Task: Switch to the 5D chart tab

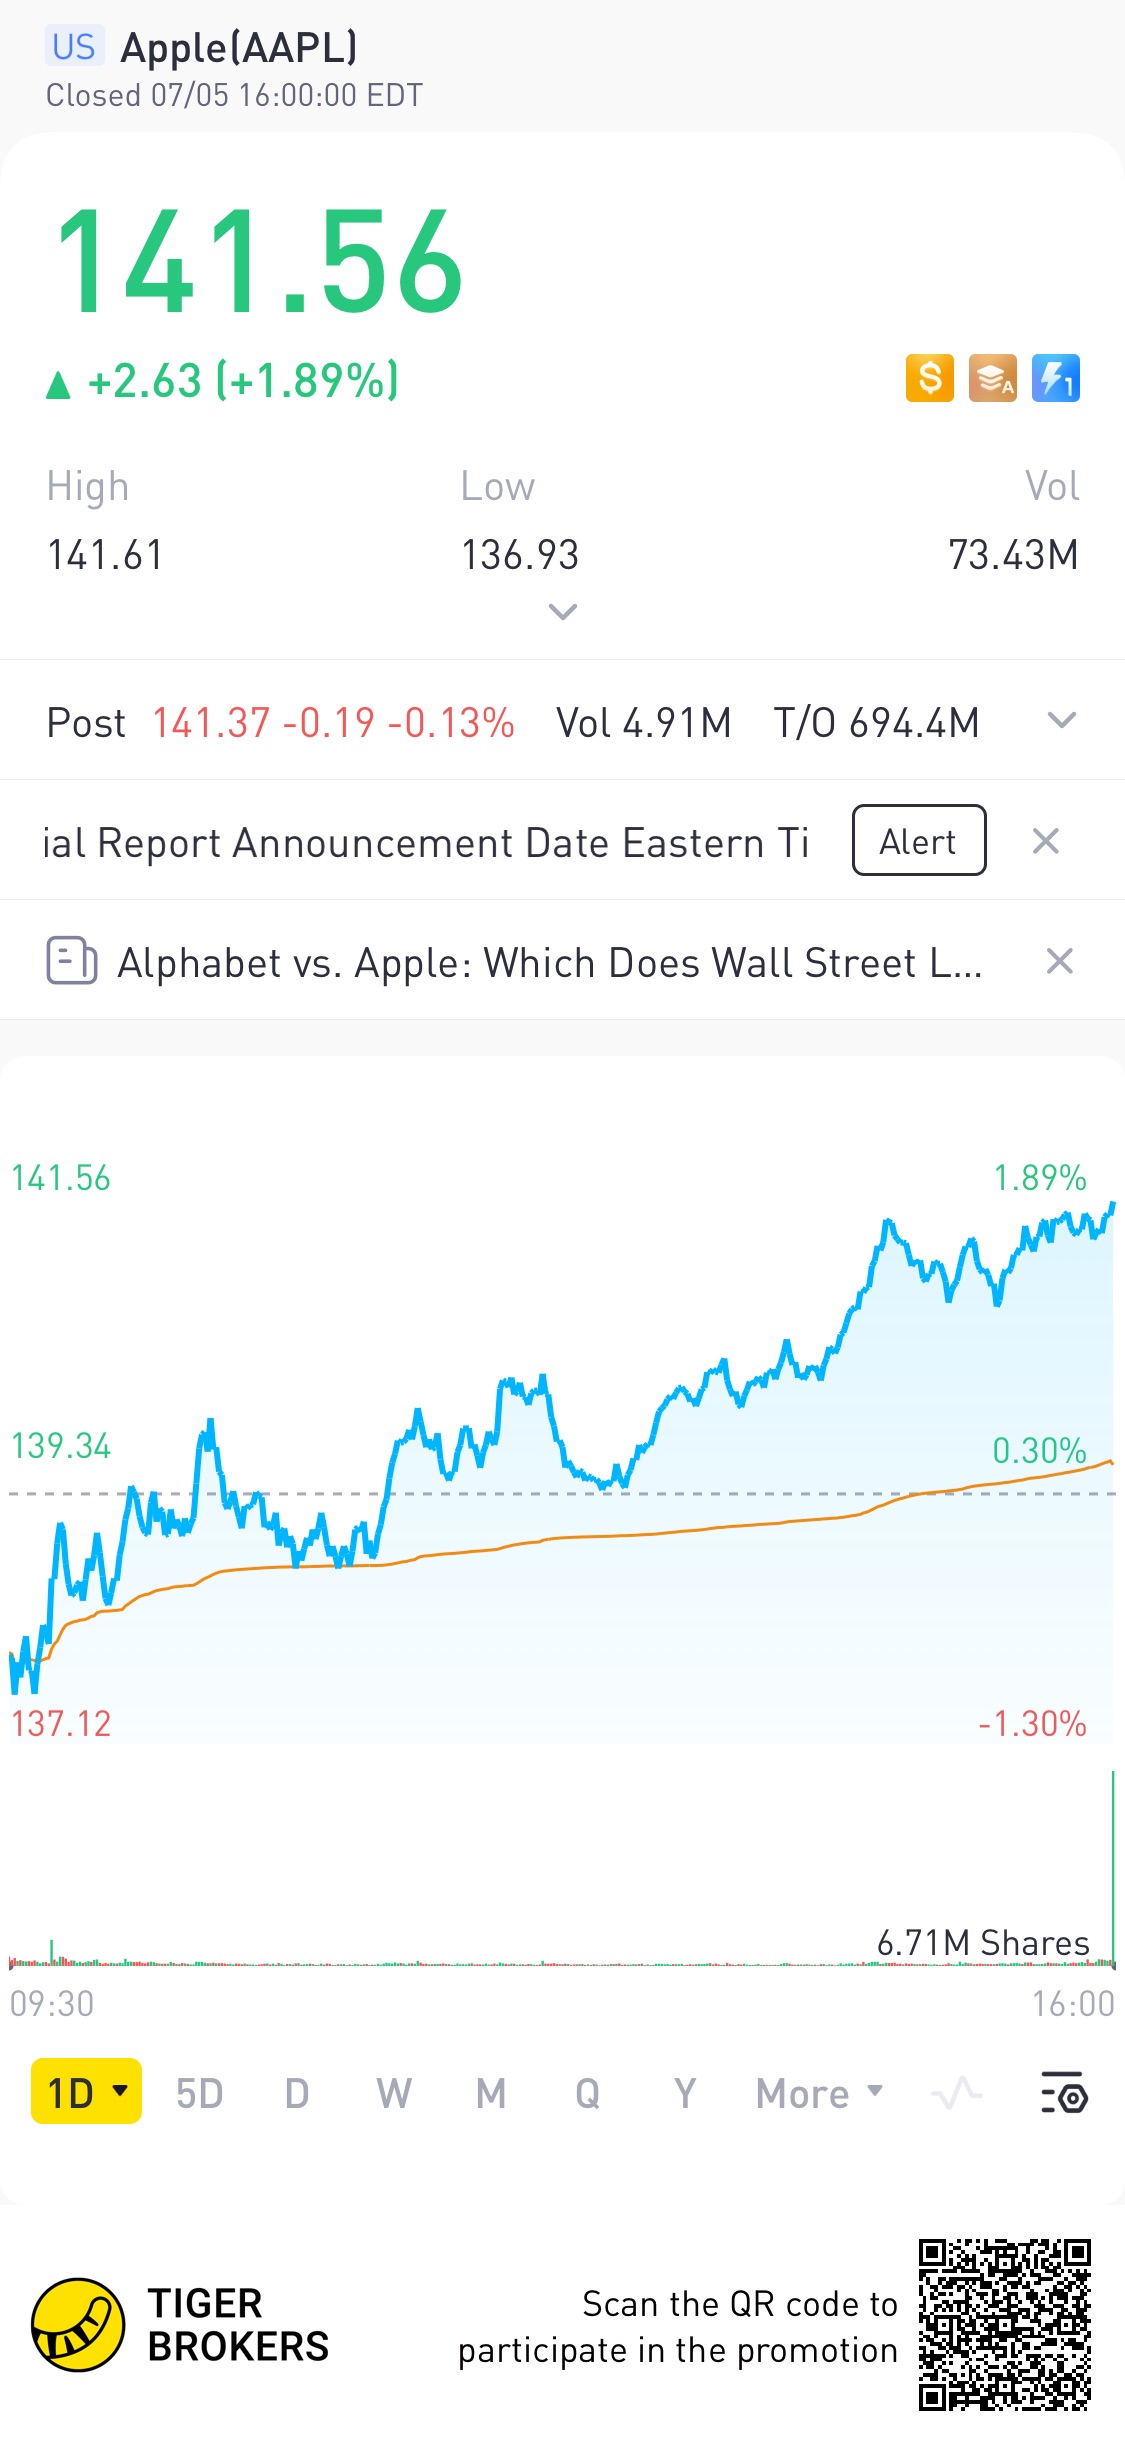Action: (199, 2092)
